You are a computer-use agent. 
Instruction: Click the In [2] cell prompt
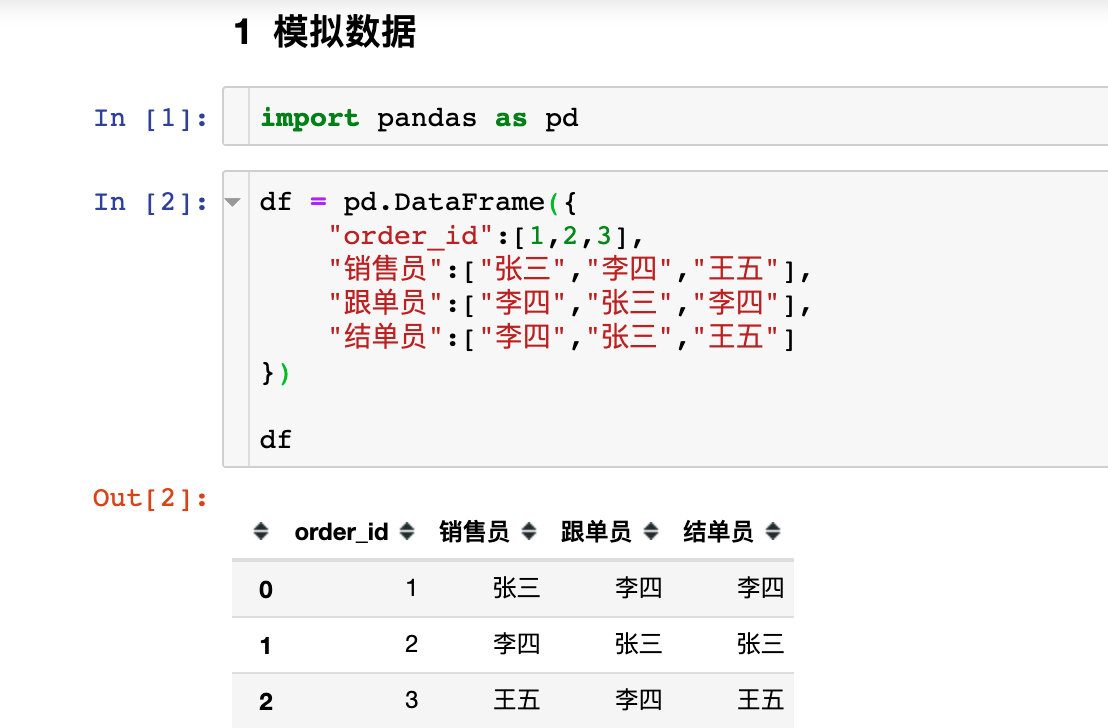(151, 202)
